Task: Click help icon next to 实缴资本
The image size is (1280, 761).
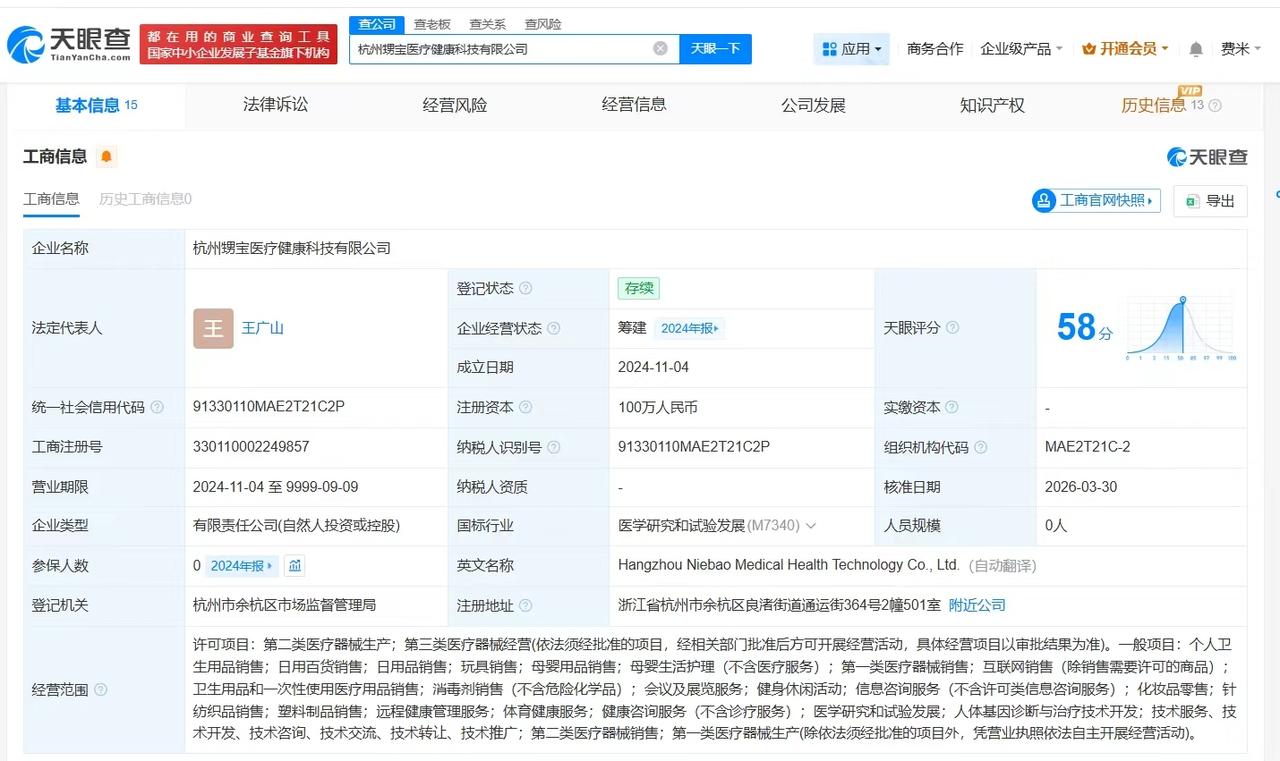Action: tap(952, 407)
